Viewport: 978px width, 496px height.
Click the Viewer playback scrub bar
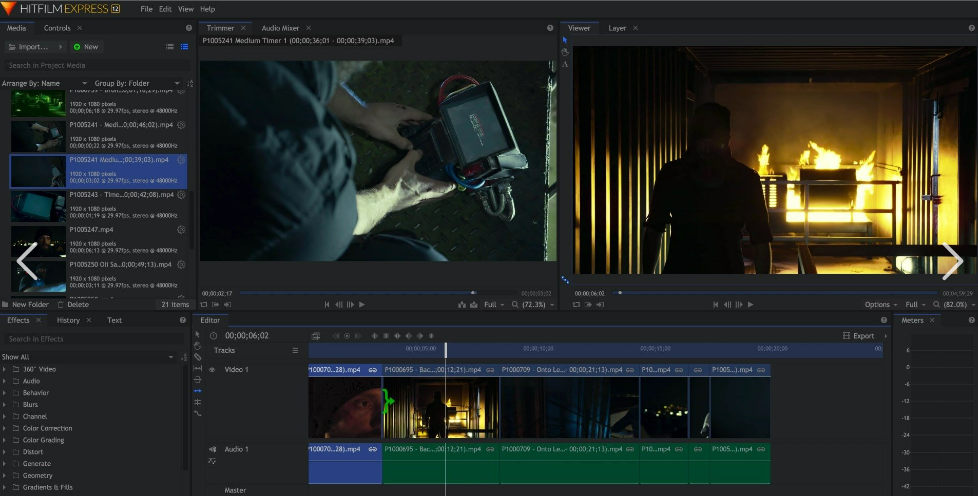click(775, 293)
